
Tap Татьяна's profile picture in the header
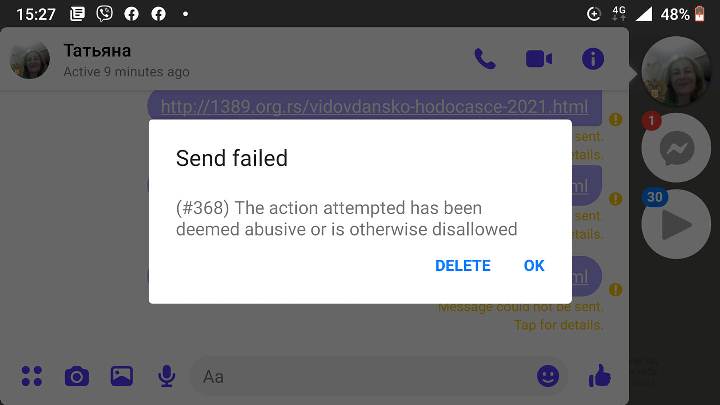click(x=30, y=60)
